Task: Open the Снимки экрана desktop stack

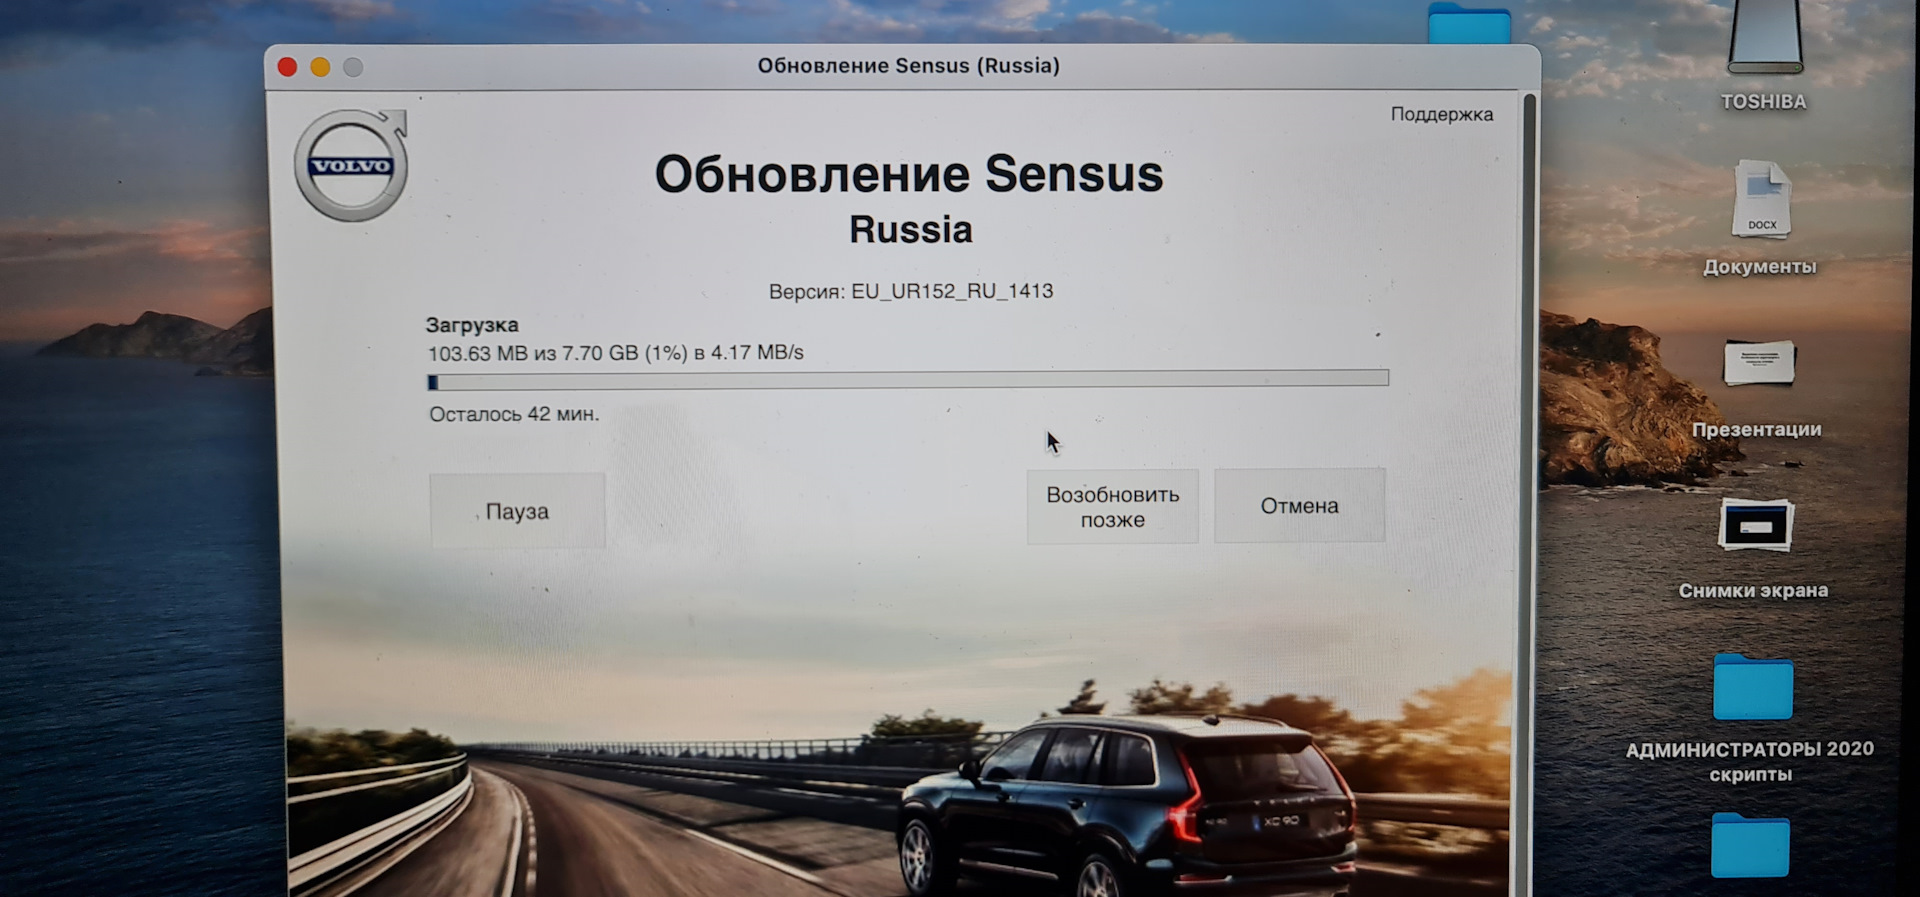Action: coord(1755,525)
